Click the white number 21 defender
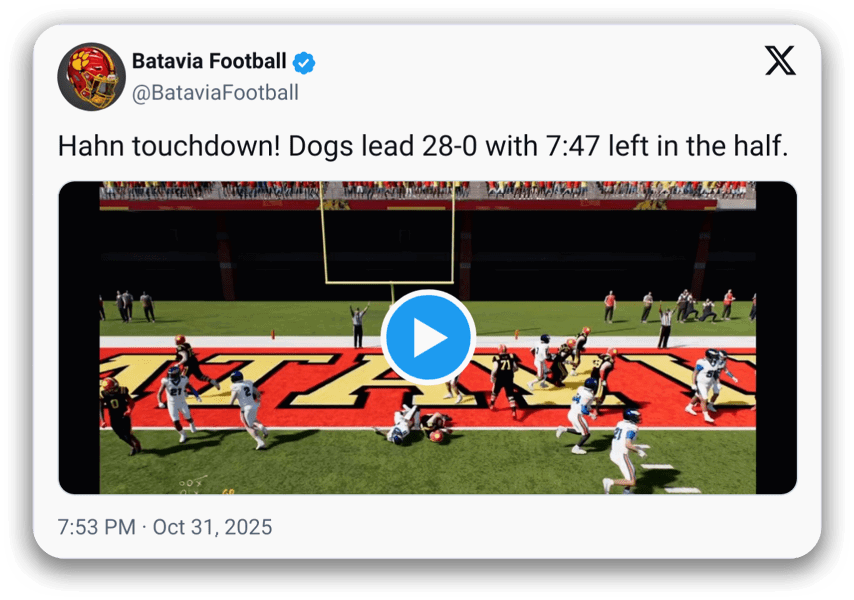Image resolution: width=854 pixels, height=600 pixels. (x=177, y=398)
